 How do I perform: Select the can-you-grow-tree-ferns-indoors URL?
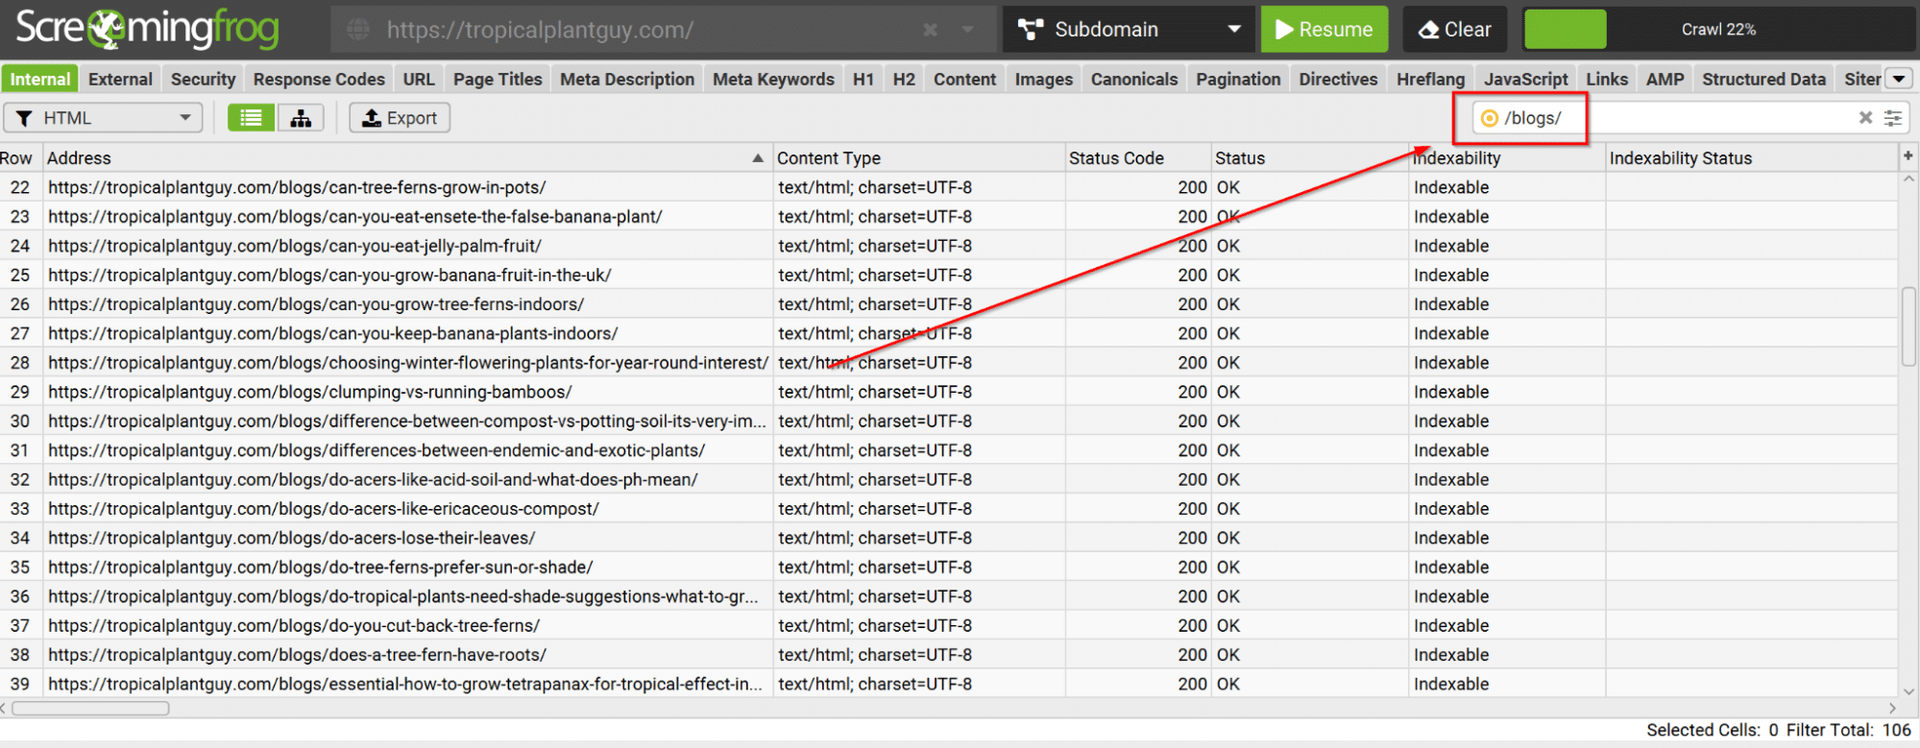316,304
